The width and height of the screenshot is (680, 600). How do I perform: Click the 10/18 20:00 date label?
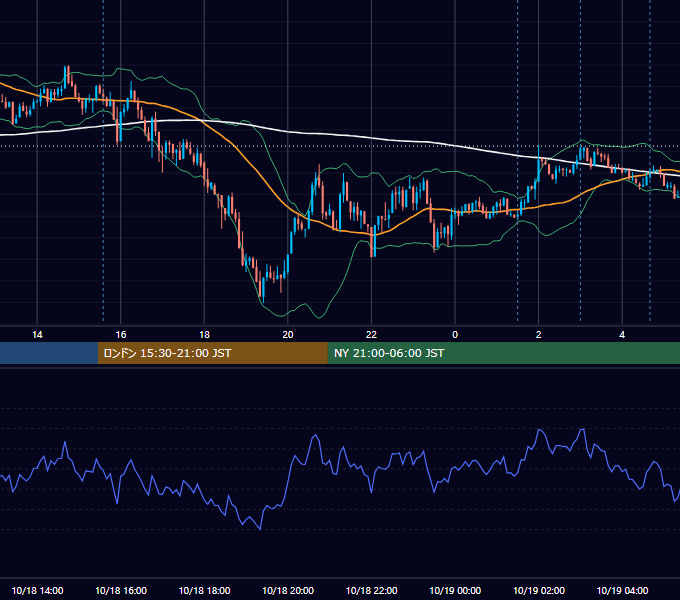[x=288, y=590]
